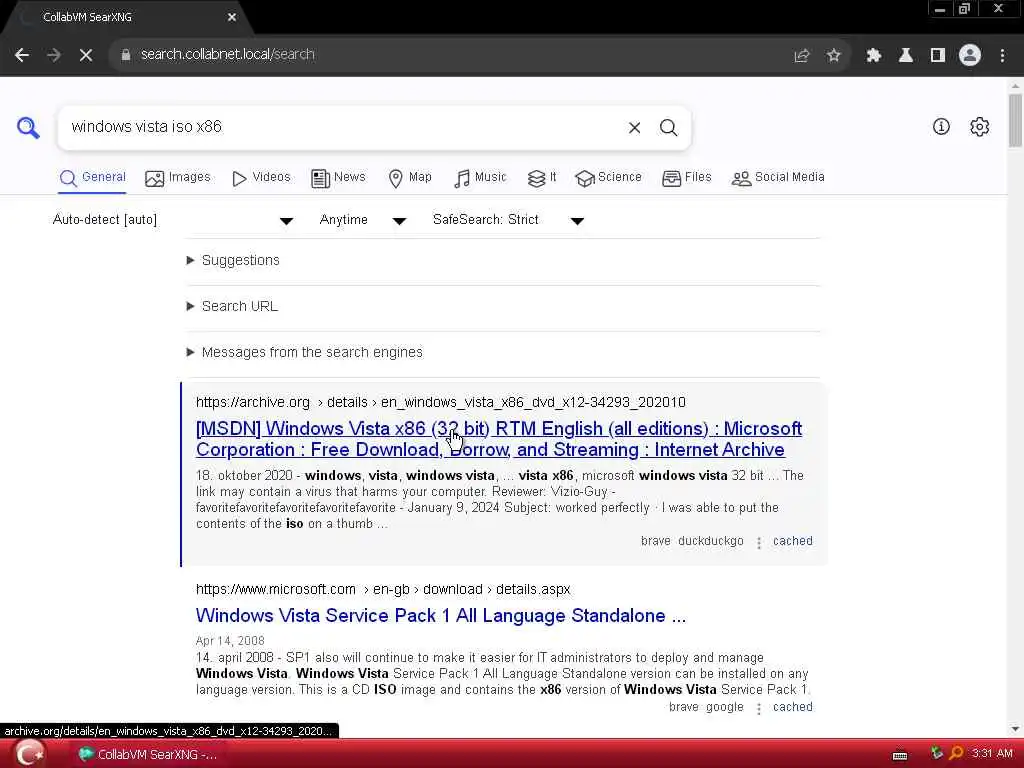Click the network tray icon
1024x768 pixels.
(937, 754)
